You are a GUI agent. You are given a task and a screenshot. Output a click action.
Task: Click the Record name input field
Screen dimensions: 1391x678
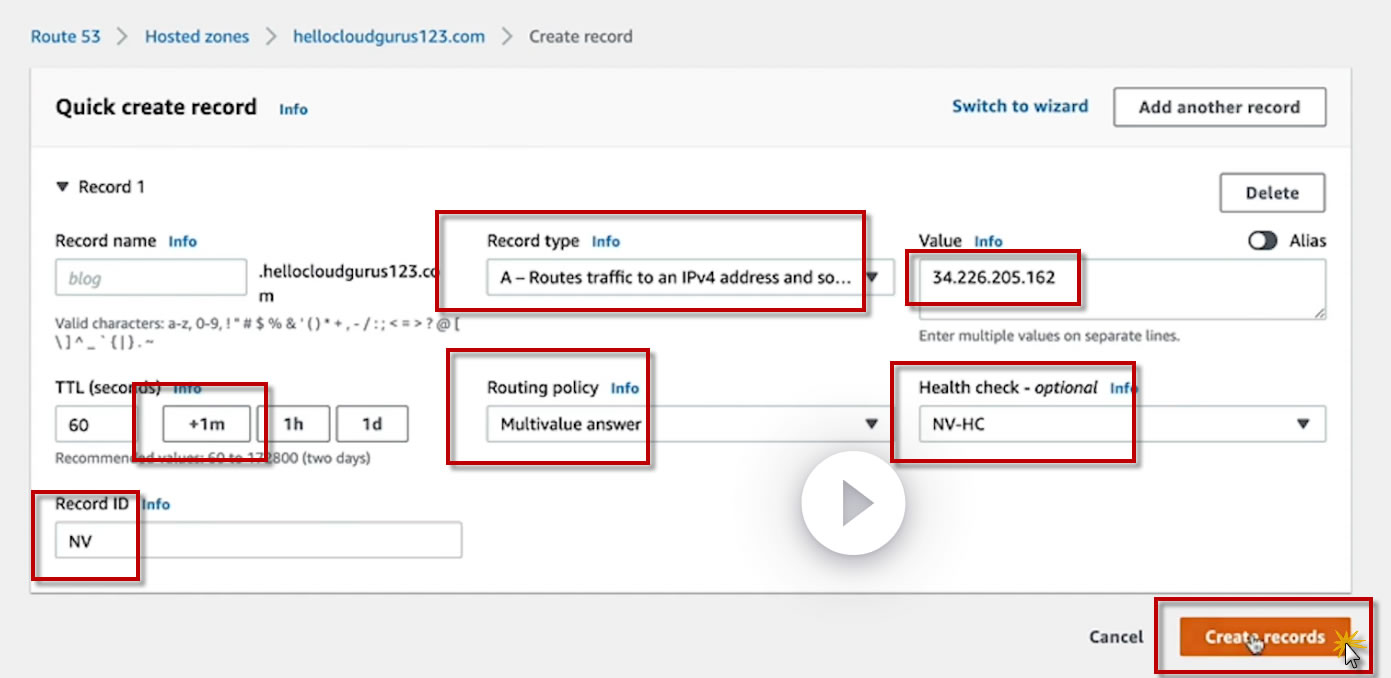pyautogui.click(x=150, y=278)
